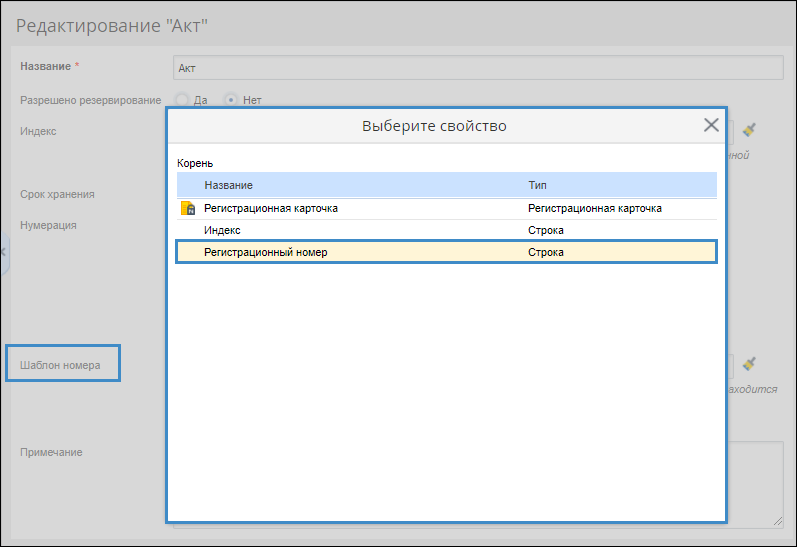
Task: Select the "Нет" radio button for reservation
Action: click(x=231, y=100)
